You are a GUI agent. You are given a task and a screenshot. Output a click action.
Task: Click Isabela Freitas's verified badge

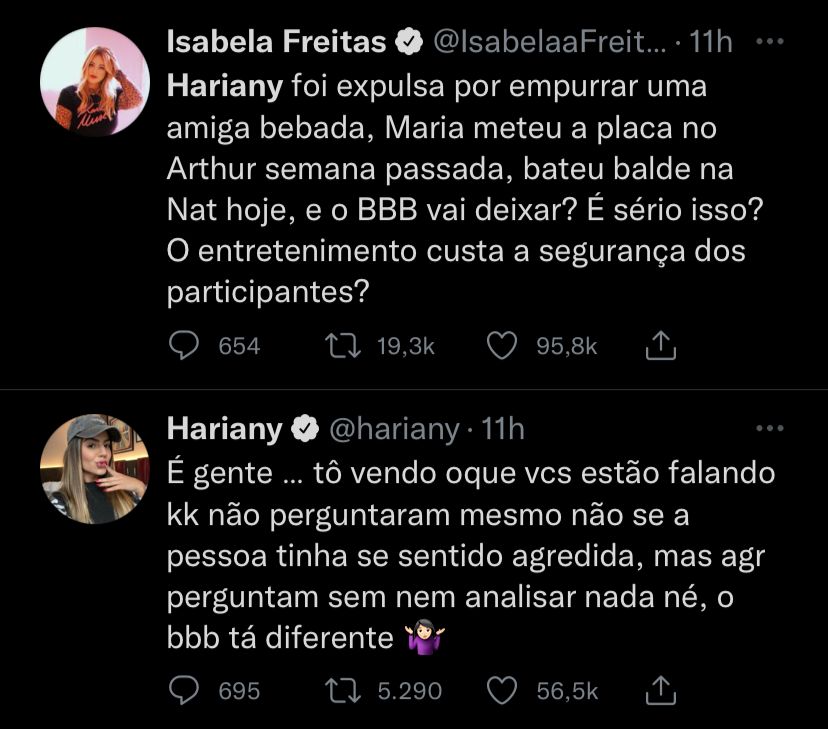pos(409,43)
